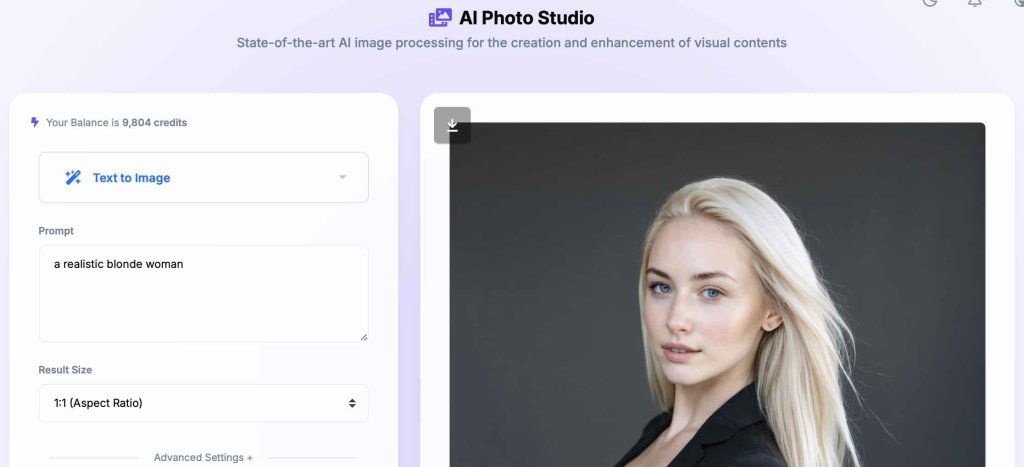The width and height of the screenshot is (1024, 467).
Task: Download the generated image
Action: 452,125
